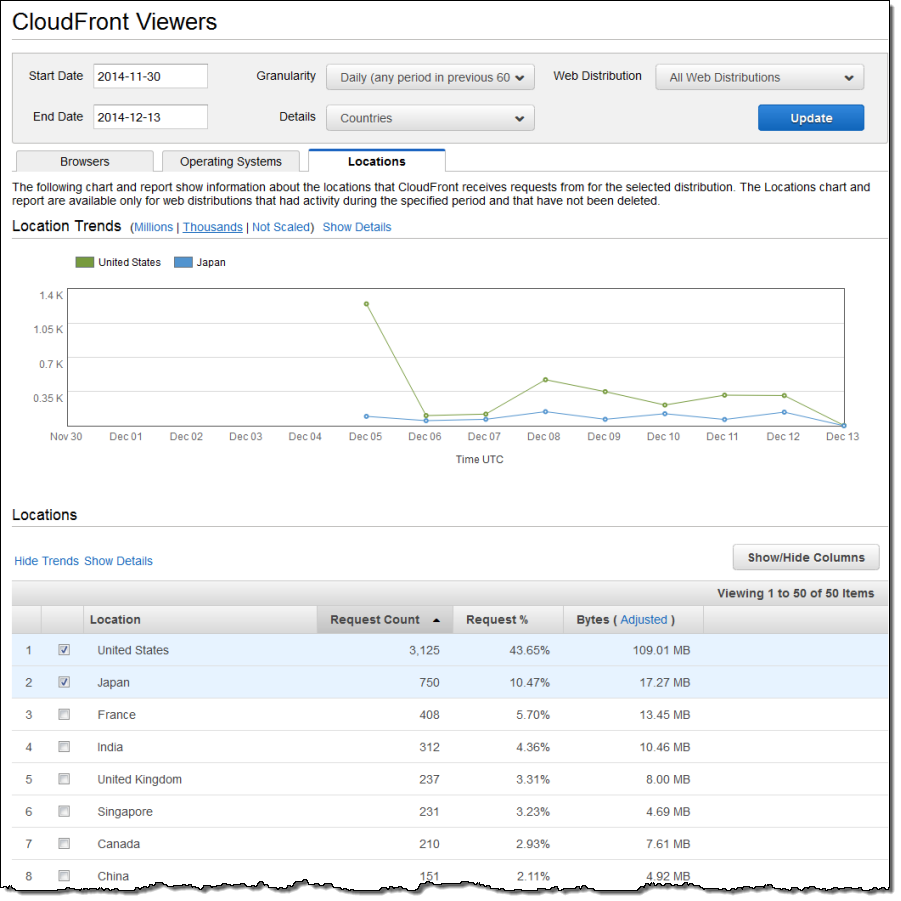The height and width of the screenshot is (901, 901).
Task: Check the India row checkbox
Action: [64, 746]
